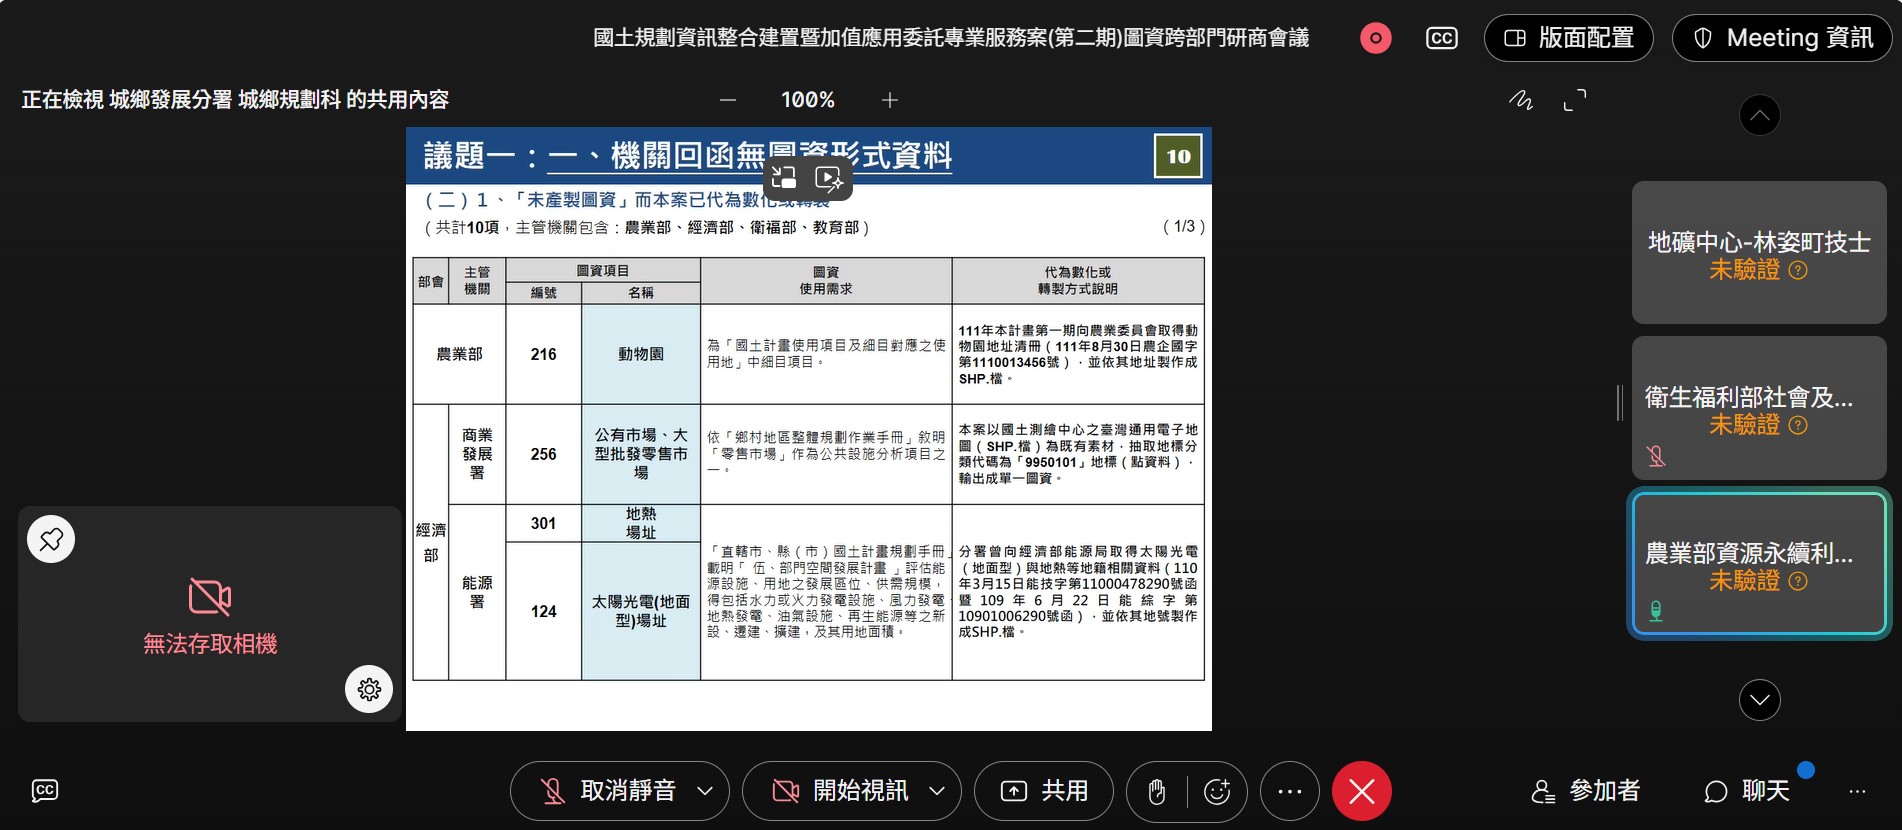The width and height of the screenshot is (1902, 830).
Task: Click the 無法存取相機 camera message
Action: 210,644
